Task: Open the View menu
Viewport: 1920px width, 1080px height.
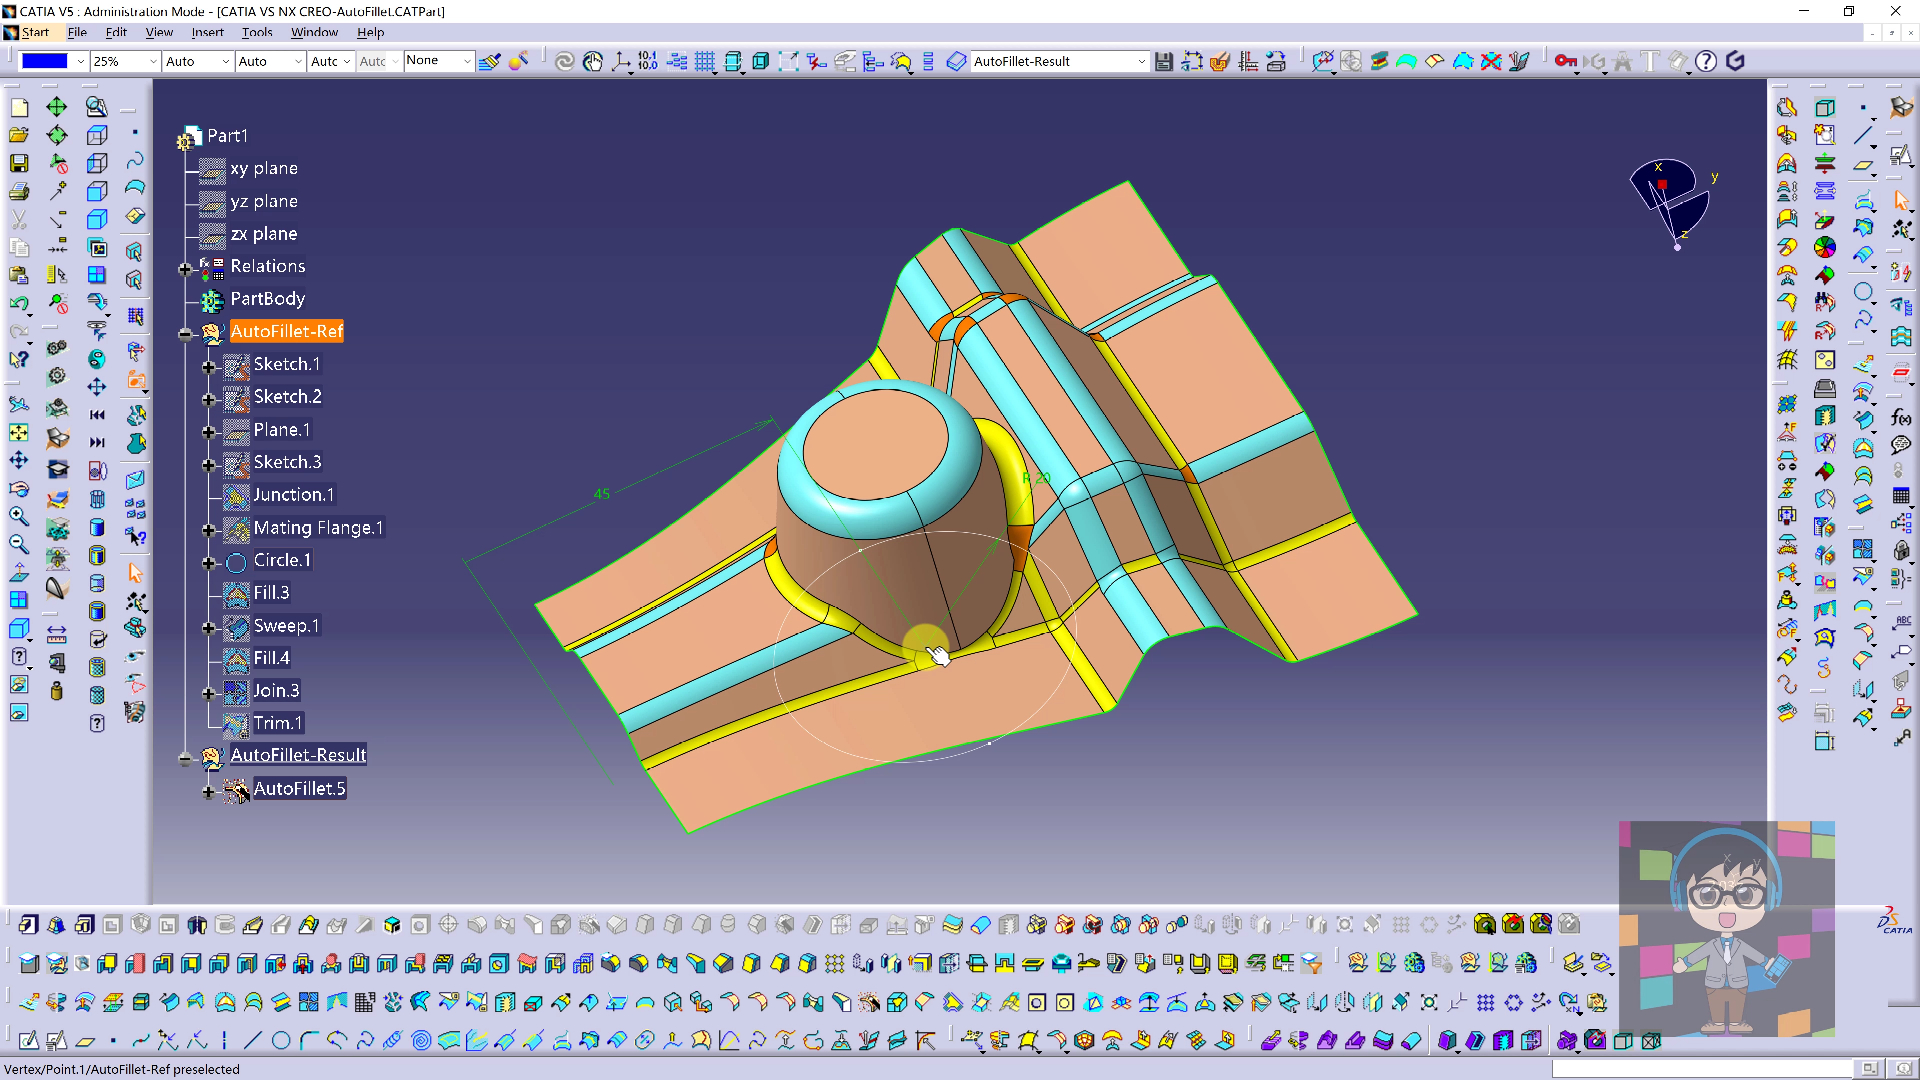Action: coord(159,32)
